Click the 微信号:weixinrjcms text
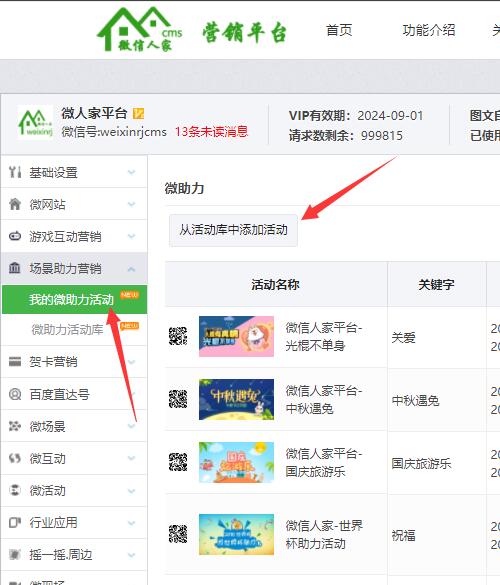The image size is (500, 585). coord(114,132)
